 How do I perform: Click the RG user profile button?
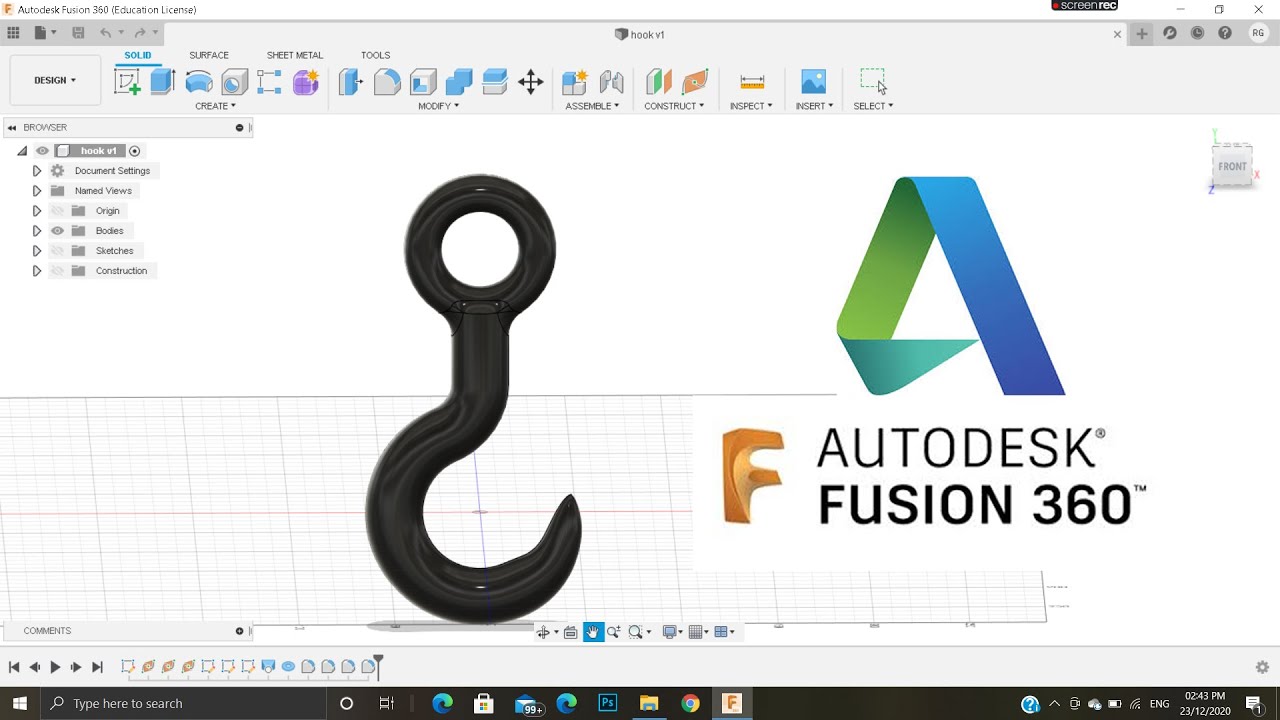click(x=1258, y=33)
